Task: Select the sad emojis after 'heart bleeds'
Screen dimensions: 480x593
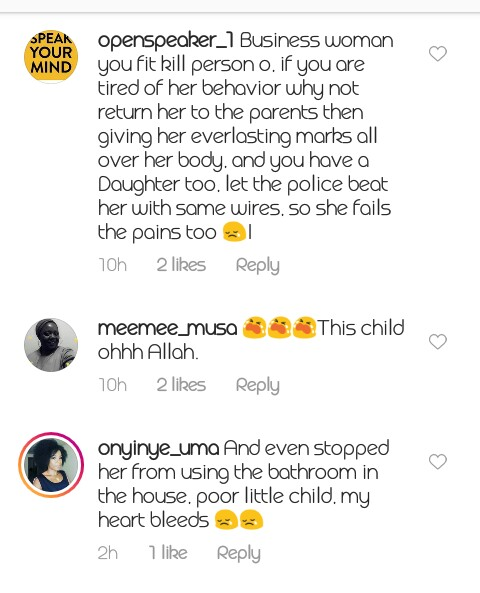Action: coord(239,520)
